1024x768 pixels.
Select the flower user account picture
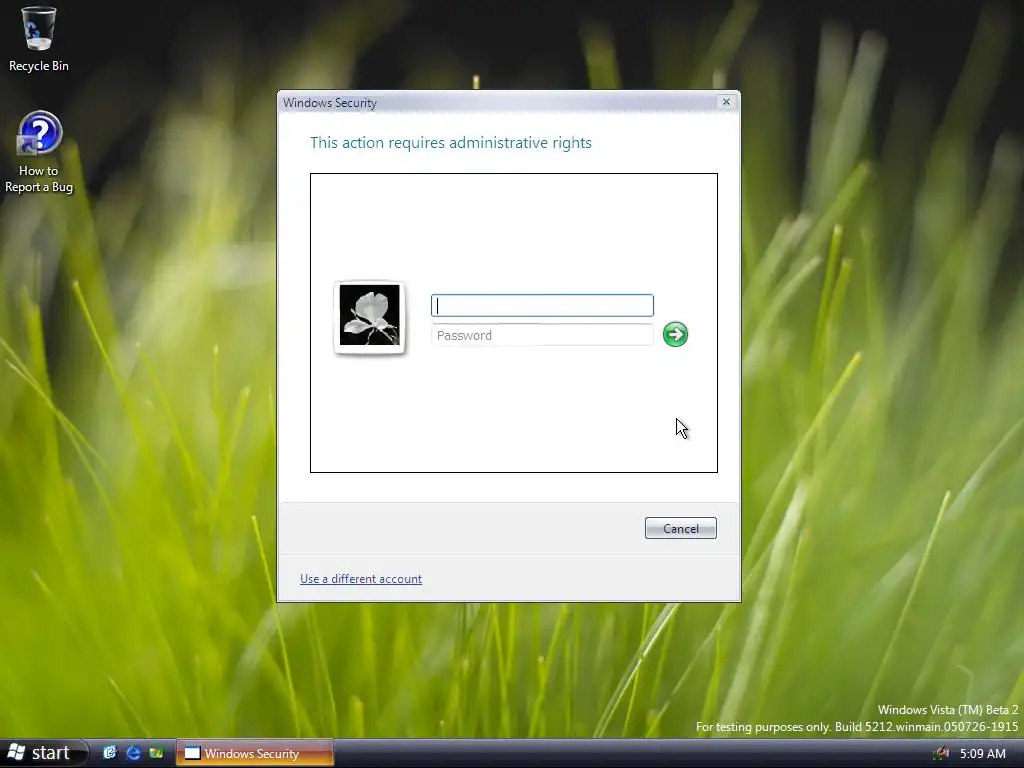click(x=370, y=317)
